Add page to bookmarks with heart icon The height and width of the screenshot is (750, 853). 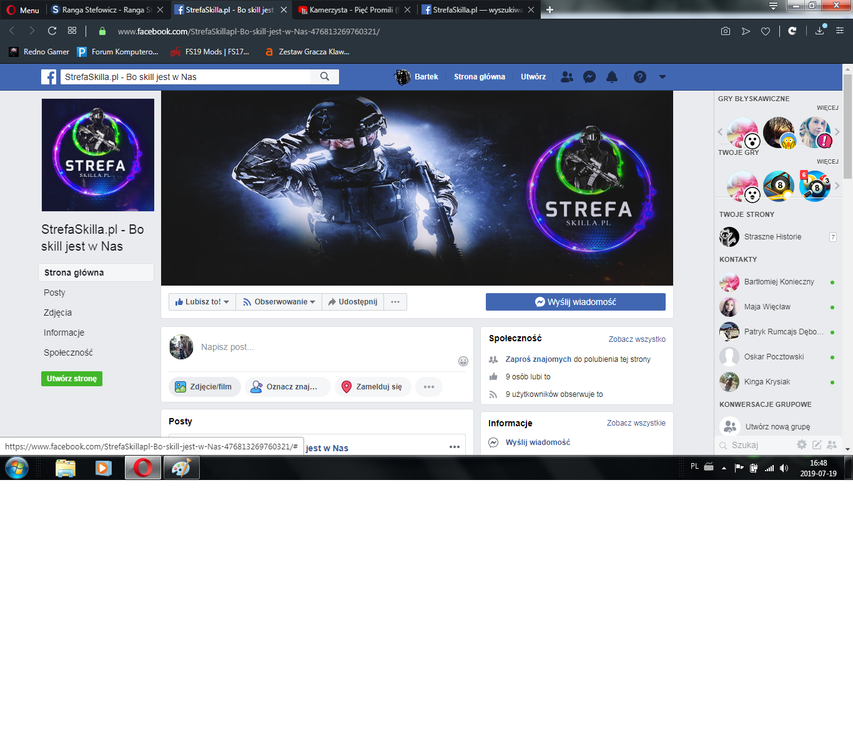point(765,31)
